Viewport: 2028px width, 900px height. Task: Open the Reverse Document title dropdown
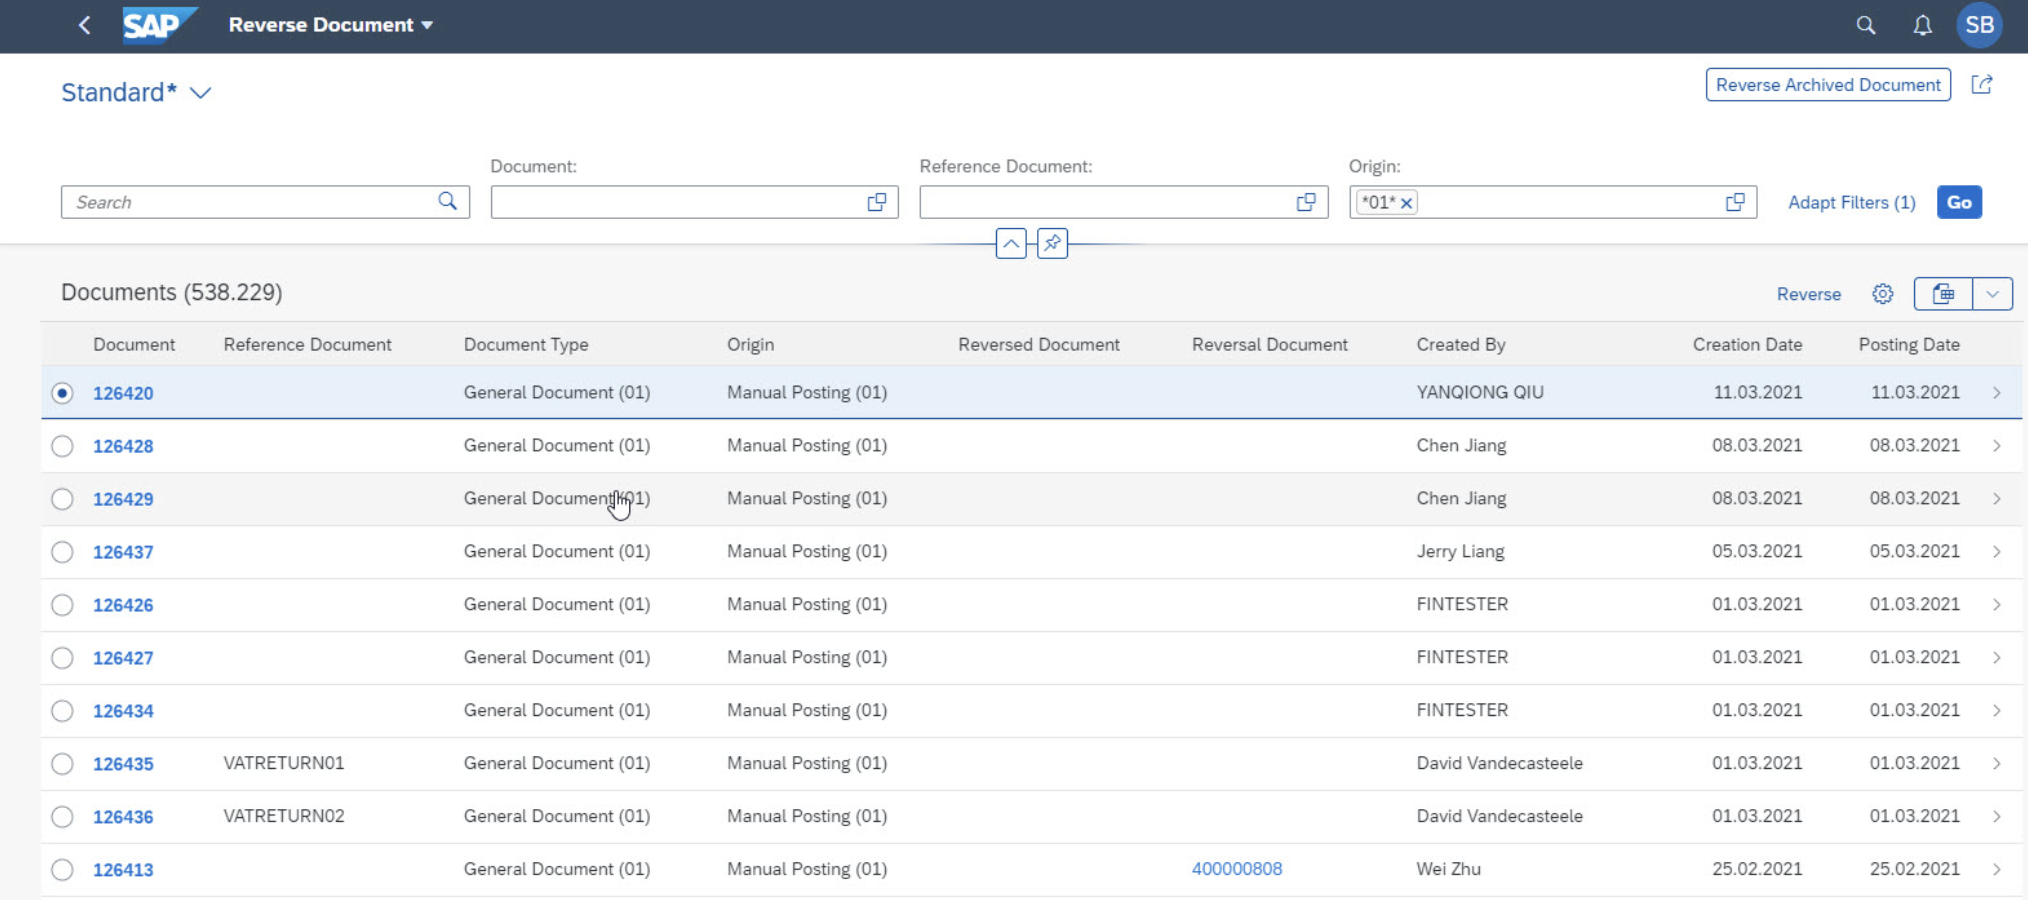click(x=331, y=25)
